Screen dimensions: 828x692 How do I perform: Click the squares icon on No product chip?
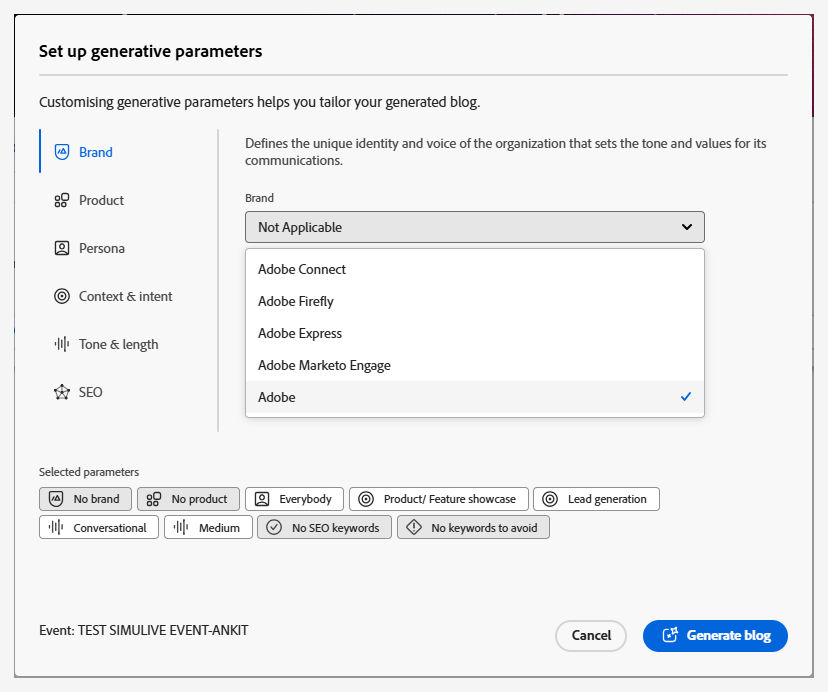pyautogui.click(x=154, y=499)
